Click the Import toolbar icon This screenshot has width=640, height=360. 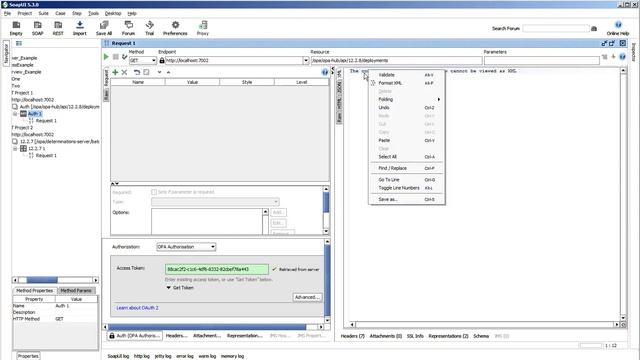[80, 28]
